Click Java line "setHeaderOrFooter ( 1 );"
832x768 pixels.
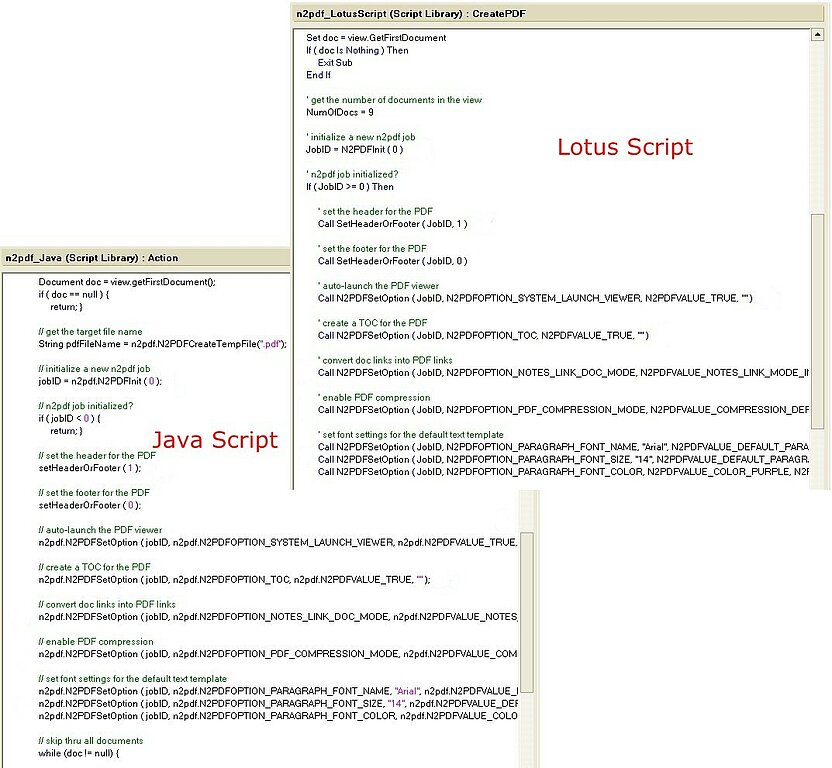click(90, 468)
